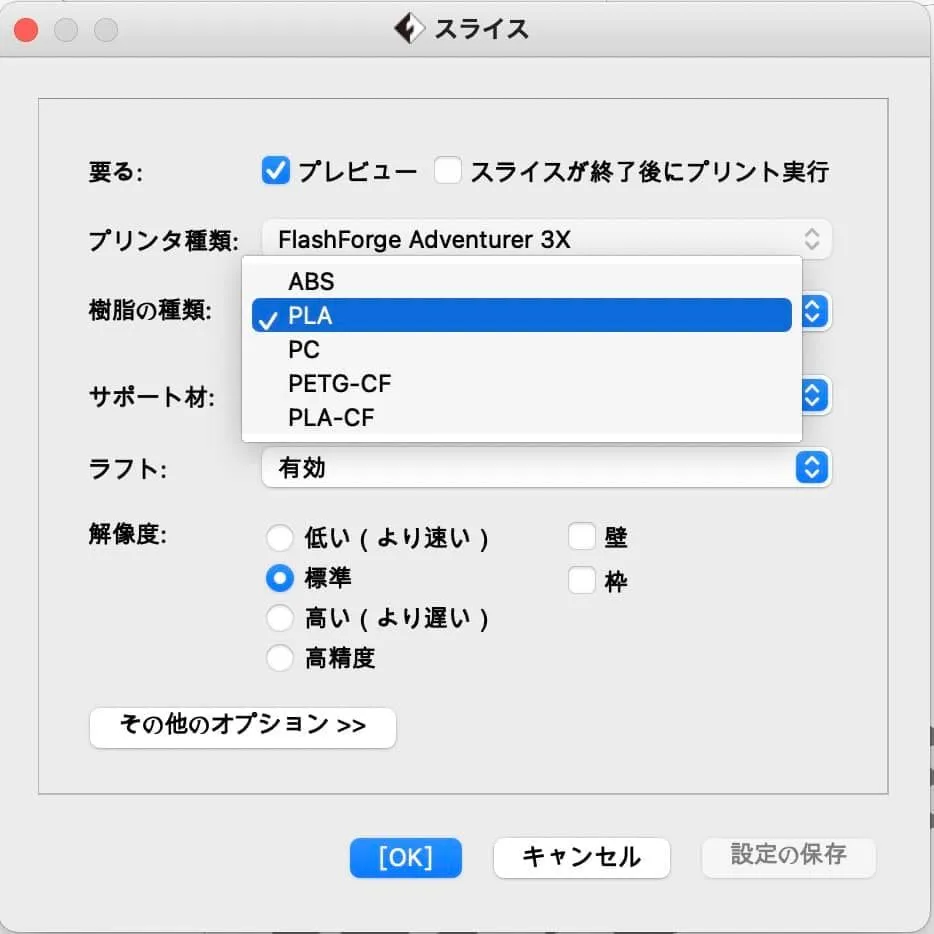Image resolution: width=934 pixels, height=934 pixels.
Task: Expand その他のオプション >> settings
Action: tap(243, 727)
